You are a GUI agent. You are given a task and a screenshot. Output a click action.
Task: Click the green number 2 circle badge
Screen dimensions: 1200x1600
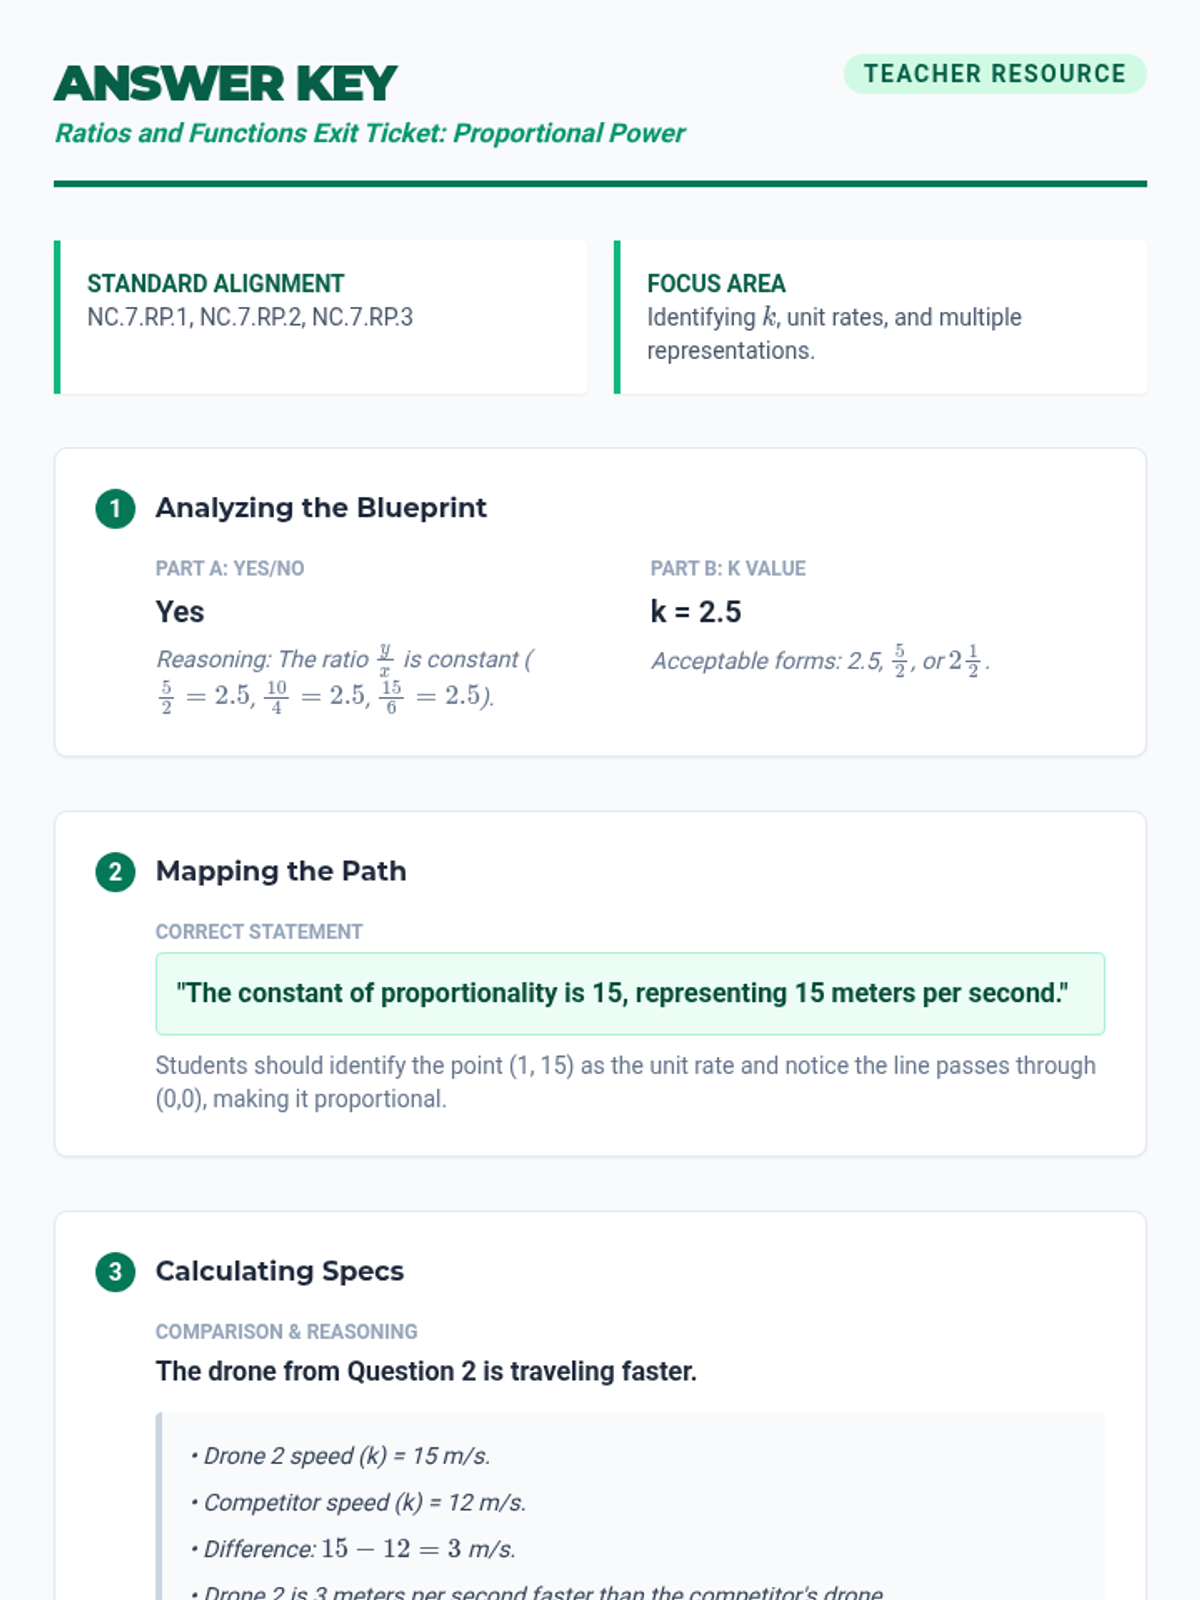pyautogui.click(x=115, y=872)
